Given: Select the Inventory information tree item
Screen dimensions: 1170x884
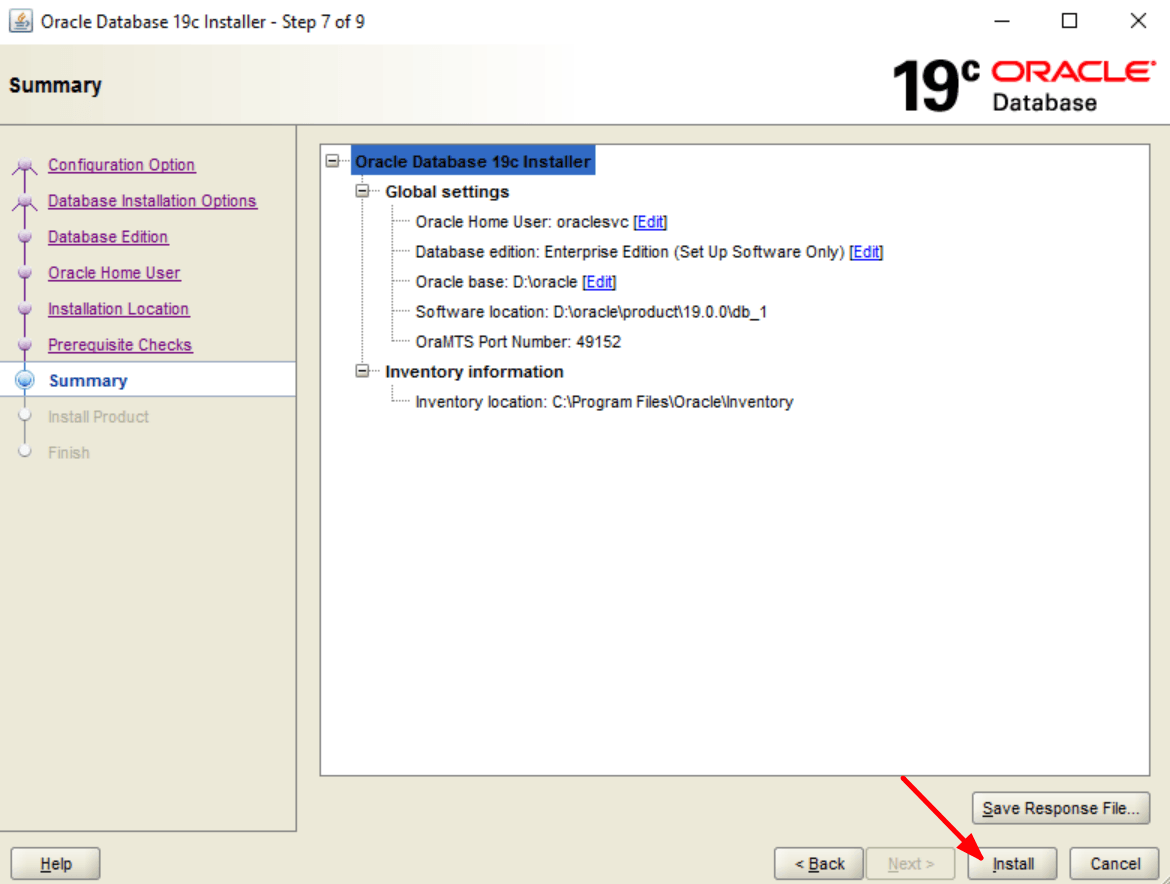Looking at the screenshot, I should [474, 372].
